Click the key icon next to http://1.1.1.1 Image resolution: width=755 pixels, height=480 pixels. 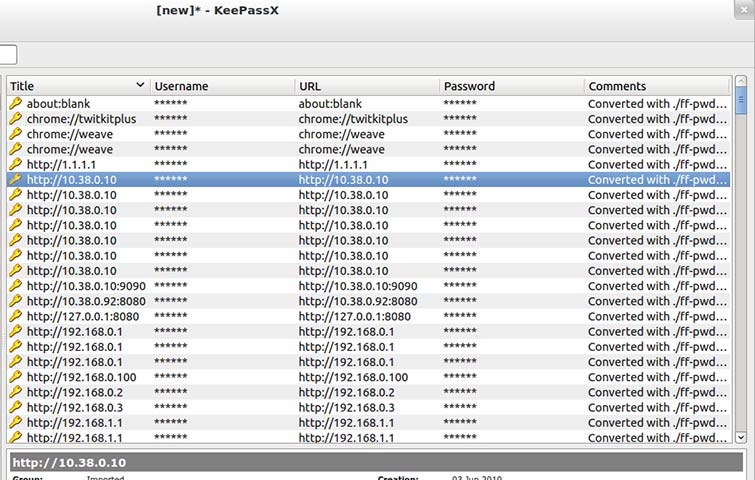pos(15,164)
